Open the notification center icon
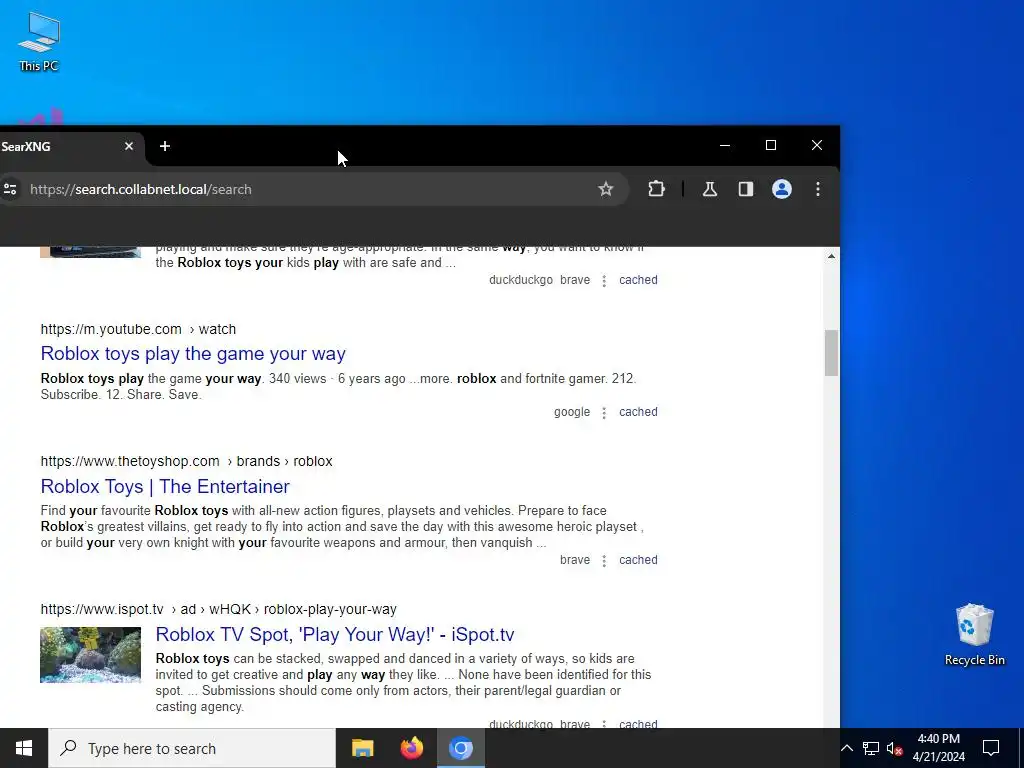The height and width of the screenshot is (768, 1024). 991,748
